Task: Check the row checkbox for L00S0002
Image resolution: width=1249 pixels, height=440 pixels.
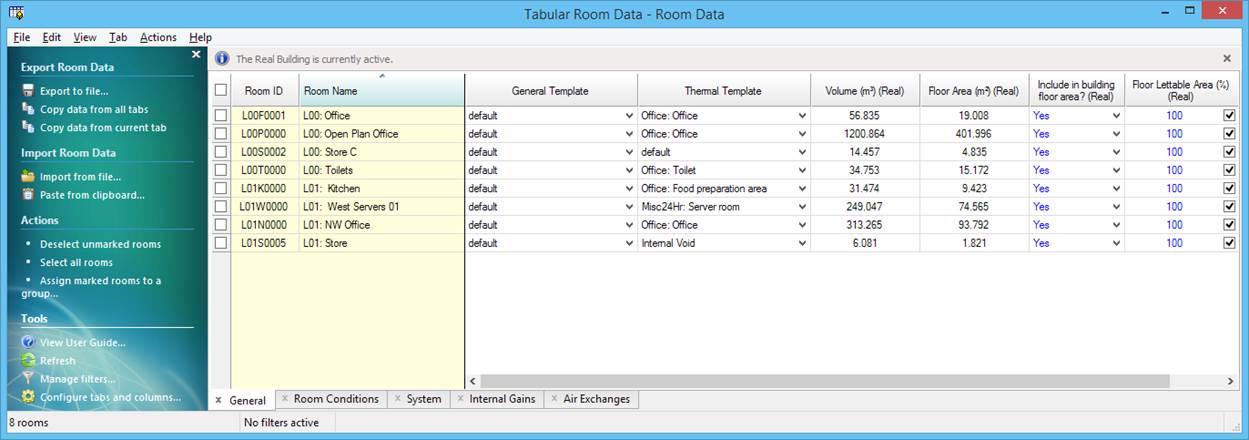Action: point(220,152)
